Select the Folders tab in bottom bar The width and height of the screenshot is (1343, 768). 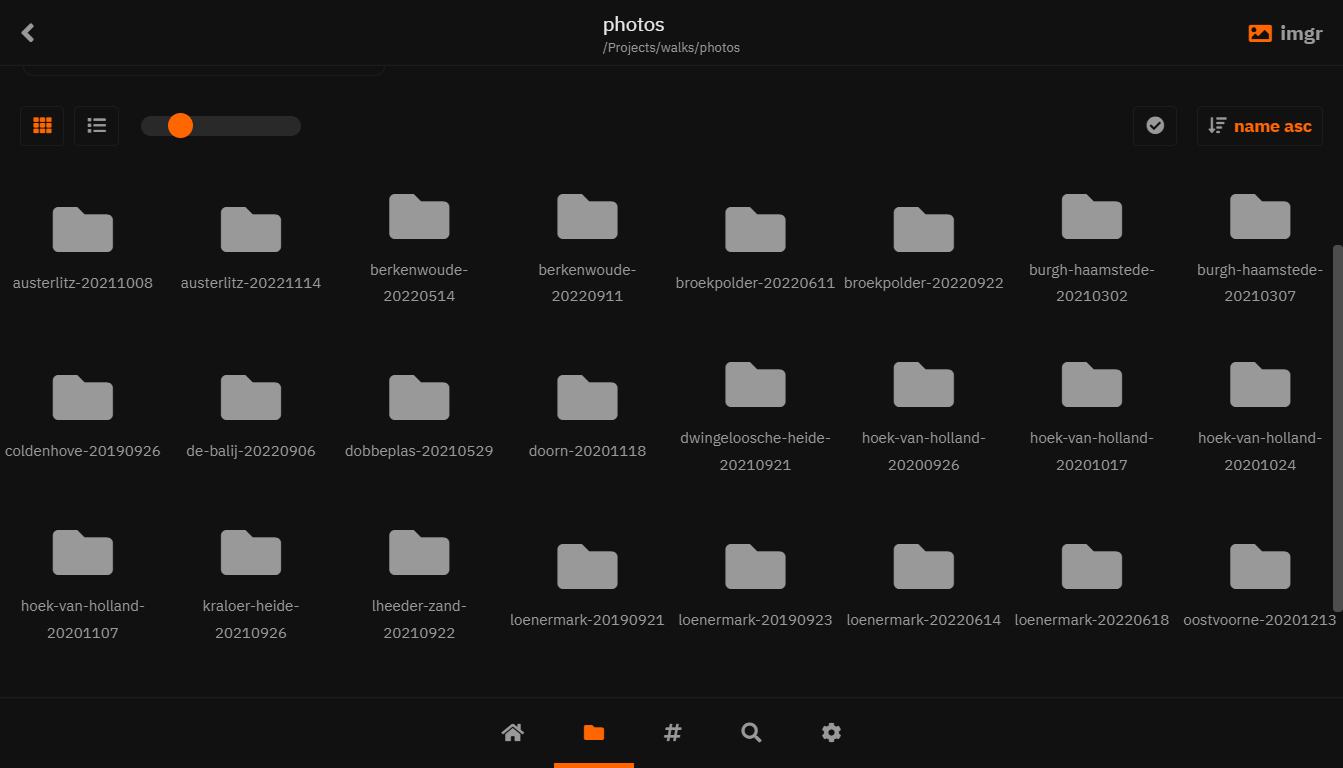(594, 733)
